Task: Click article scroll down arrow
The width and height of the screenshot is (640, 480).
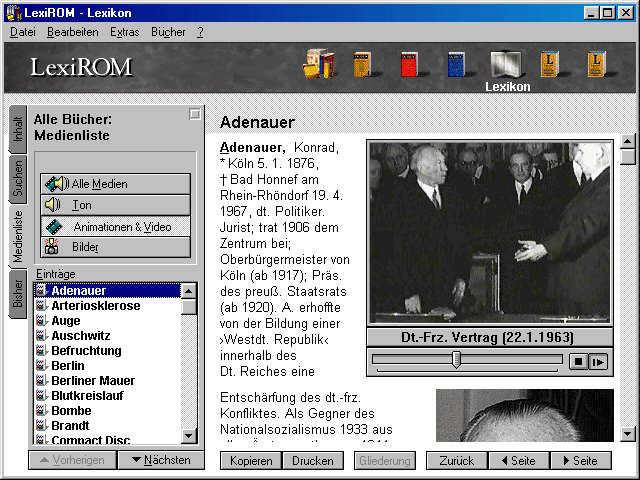Action: tap(628, 433)
